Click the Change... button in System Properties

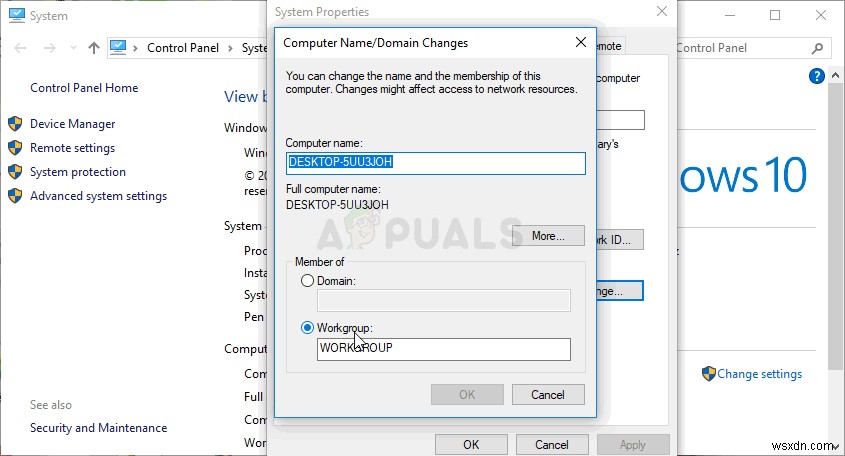(x=620, y=291)
